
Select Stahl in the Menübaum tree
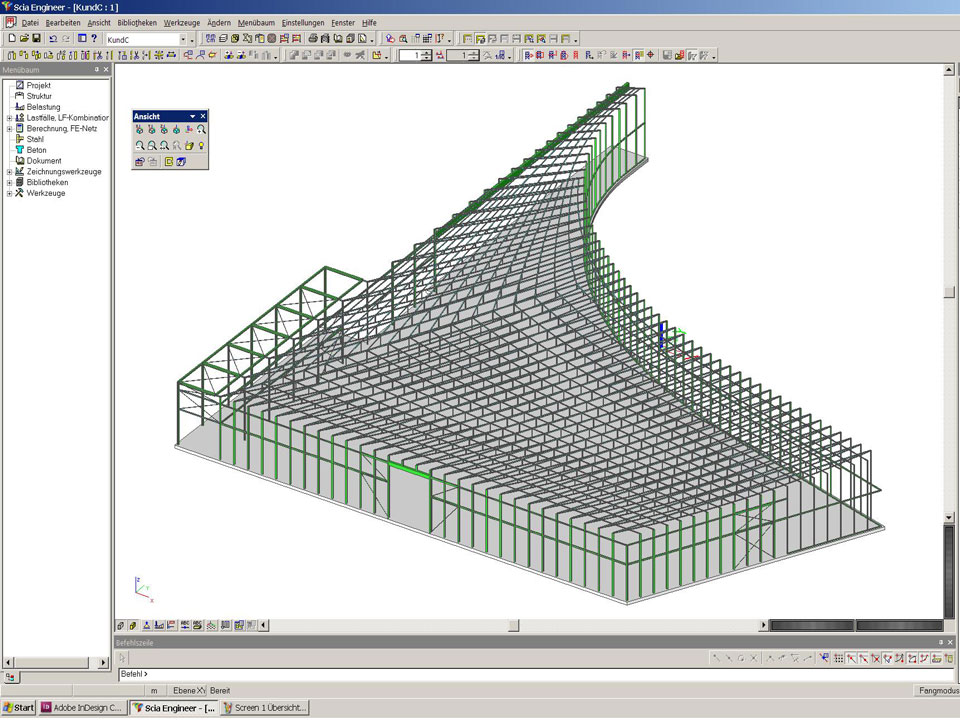click(x=35, y=139)
